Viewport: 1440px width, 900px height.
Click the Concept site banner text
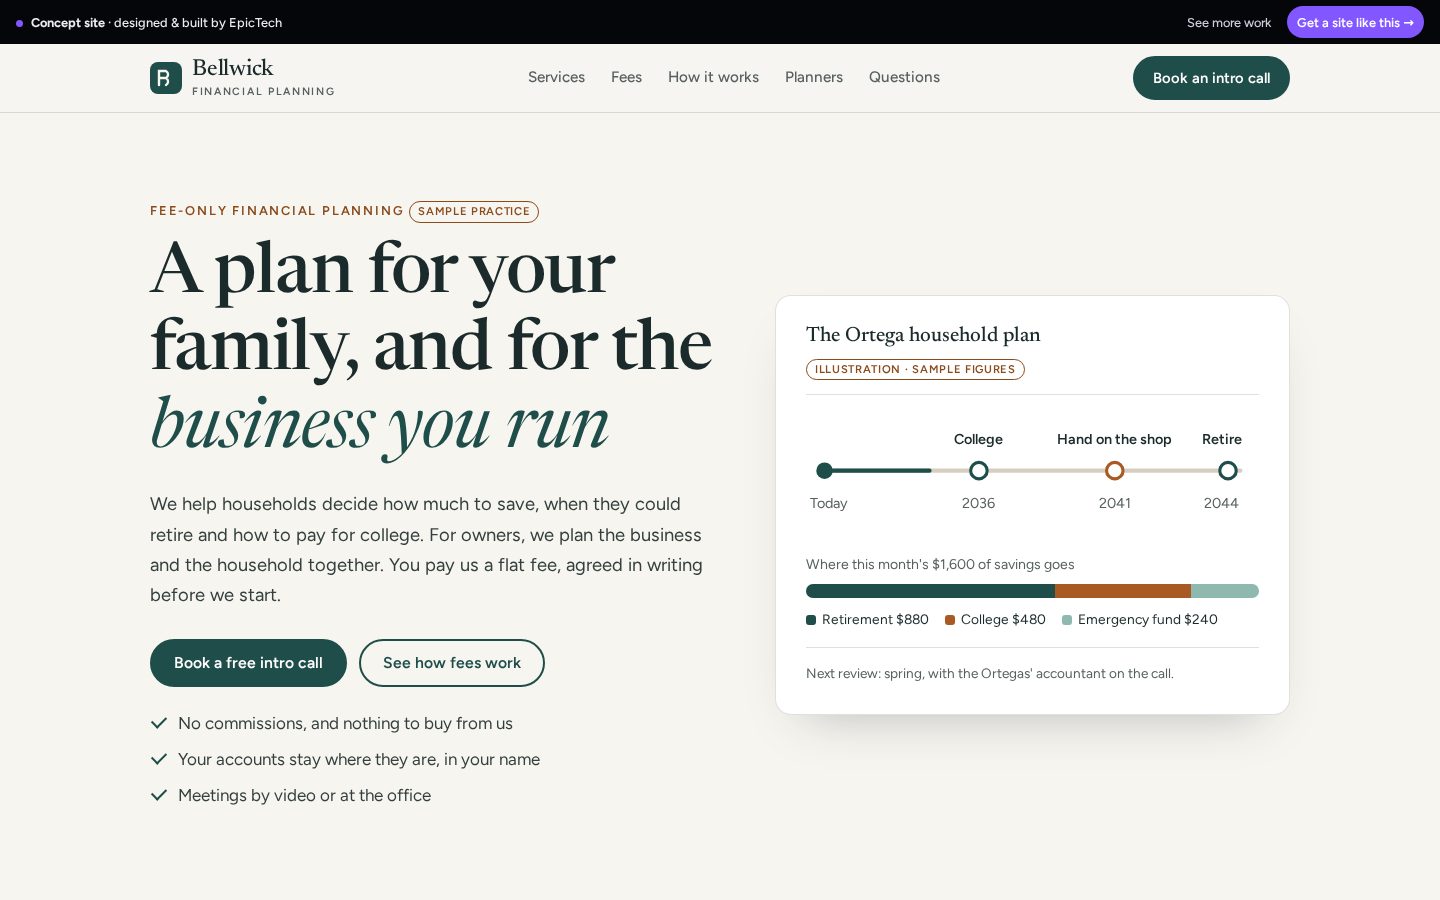click(x=156, y=22)
